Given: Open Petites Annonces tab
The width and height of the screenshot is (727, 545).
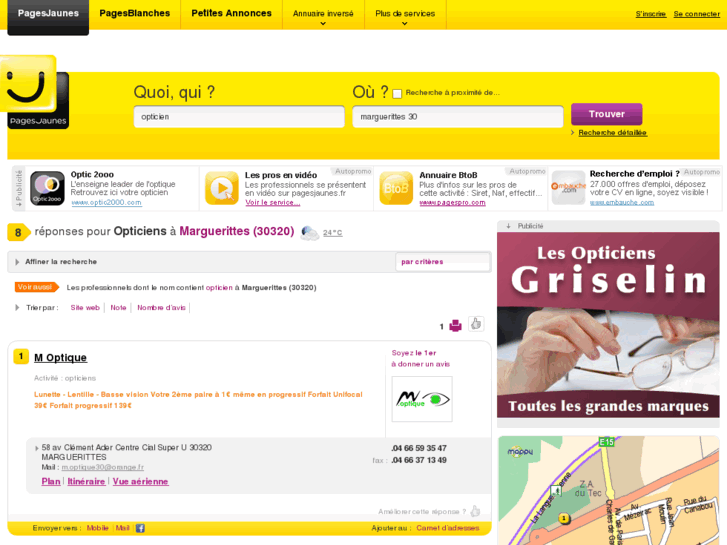Looking at the screenshot, I should click(x=231, y=13).
